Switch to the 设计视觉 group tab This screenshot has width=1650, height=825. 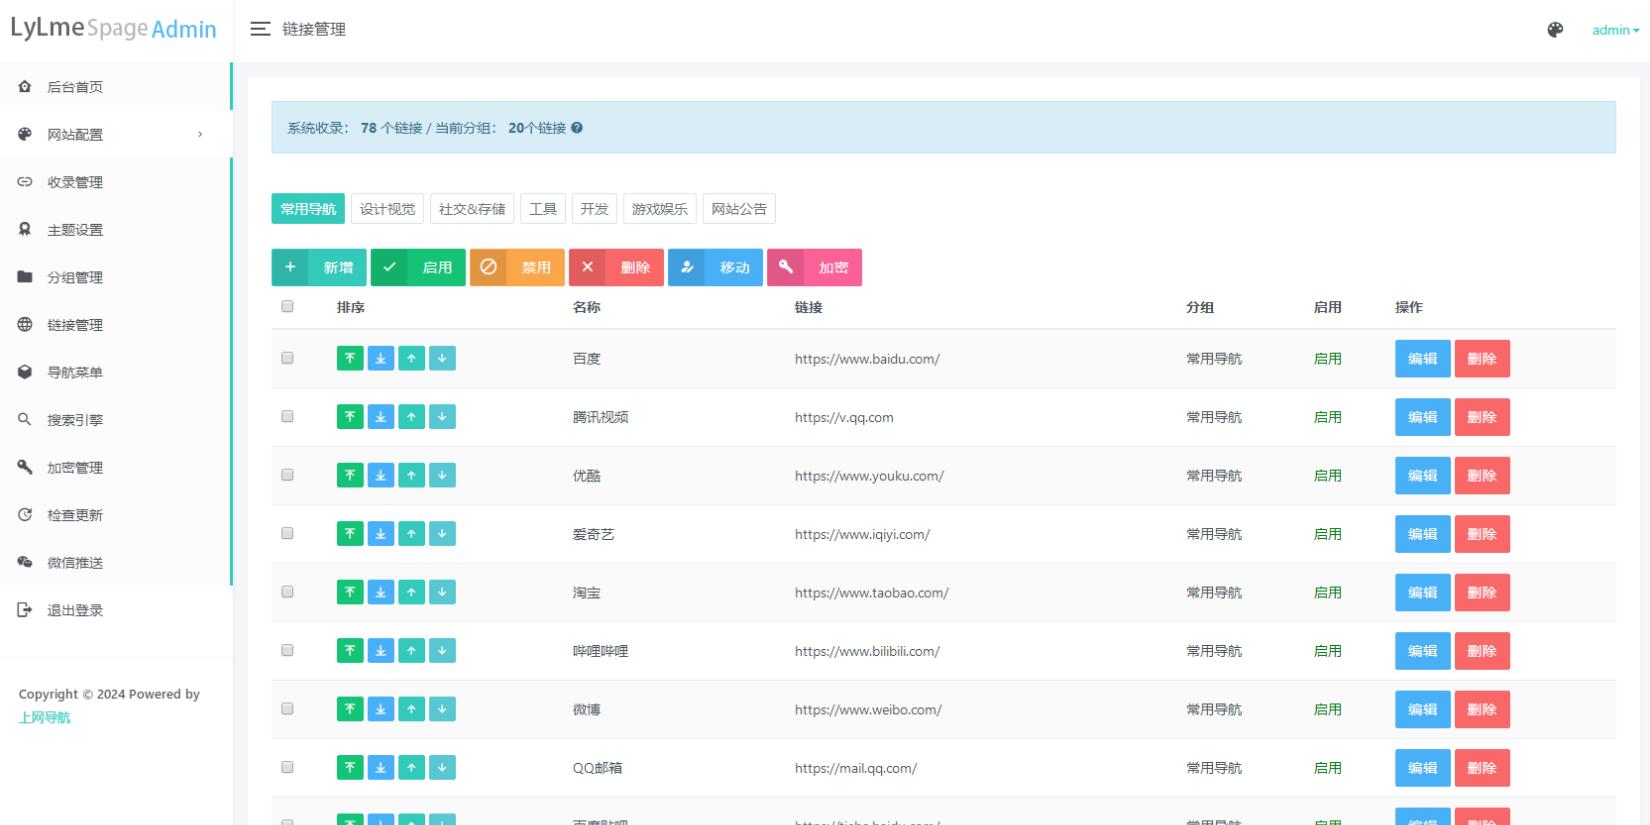click(387, 209)
